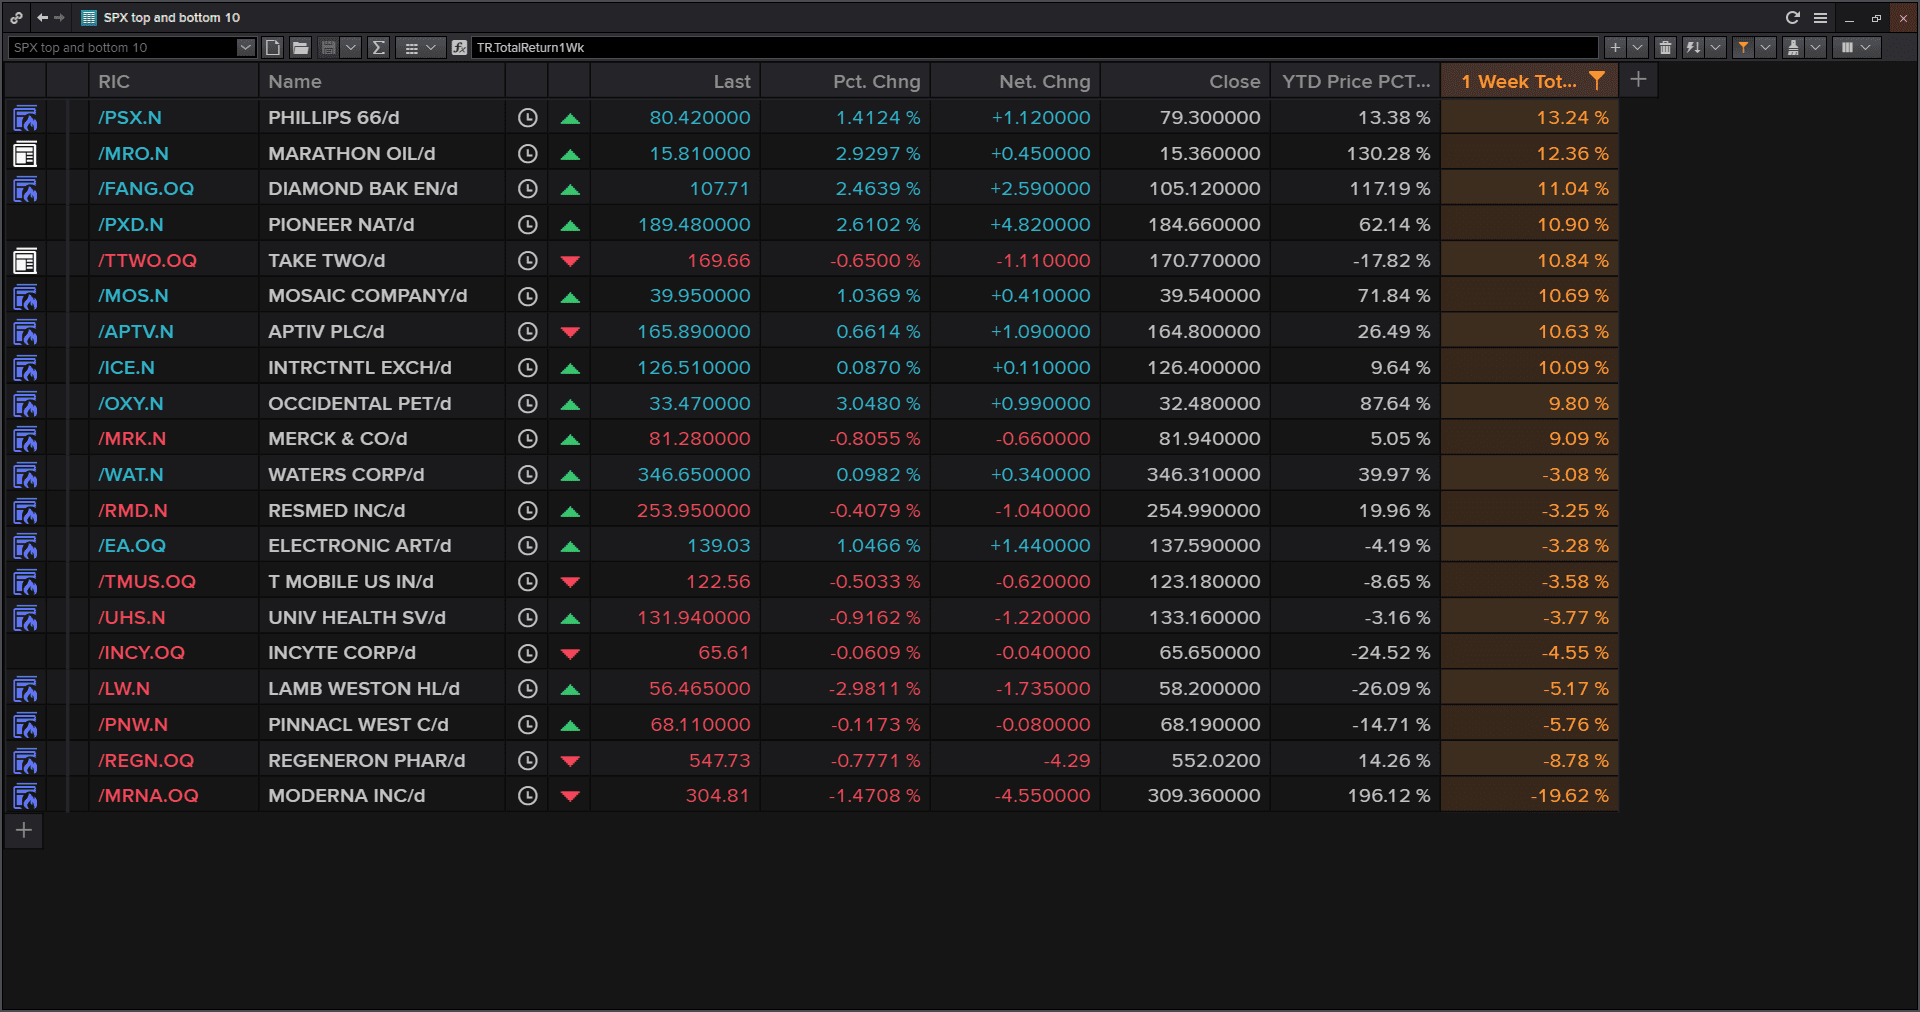Open the hamburger menu in title bar
This screenshot has height=1012, width=1920.
pyautogui.click(x=1820, y=17)
